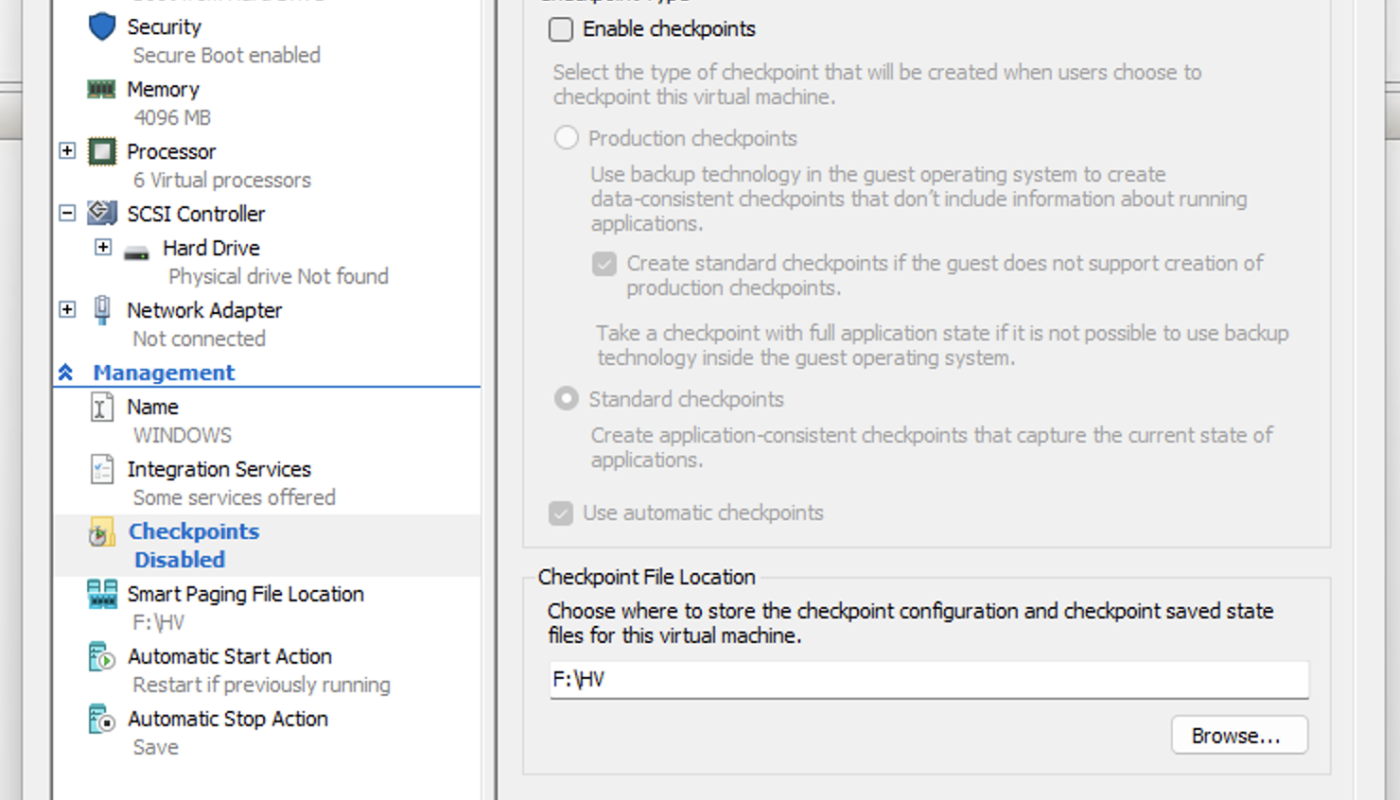Click the SCSI Controller icon
1400x800 pixels.
point(102,214)
